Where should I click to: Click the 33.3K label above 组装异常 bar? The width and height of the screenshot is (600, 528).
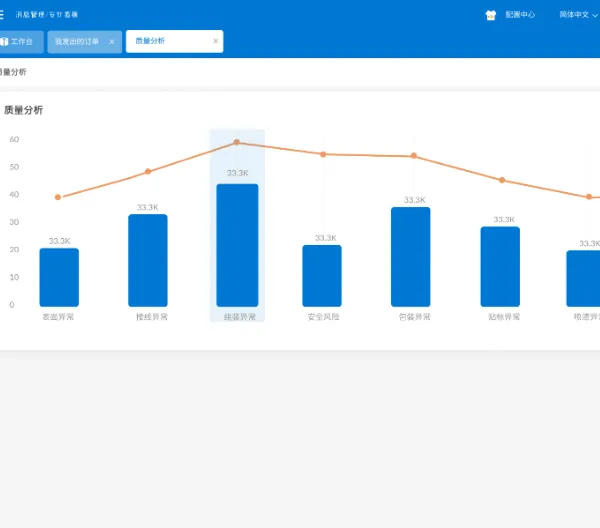(238, 173)
